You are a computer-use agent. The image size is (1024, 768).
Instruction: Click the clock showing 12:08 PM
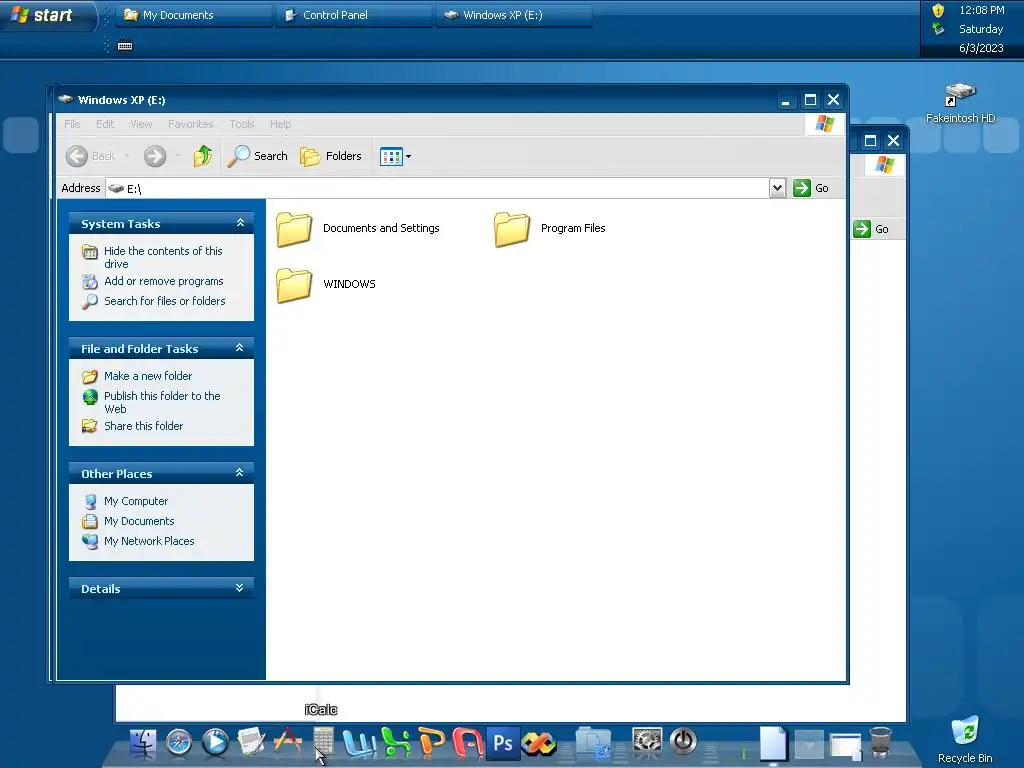tap(981, 10)
